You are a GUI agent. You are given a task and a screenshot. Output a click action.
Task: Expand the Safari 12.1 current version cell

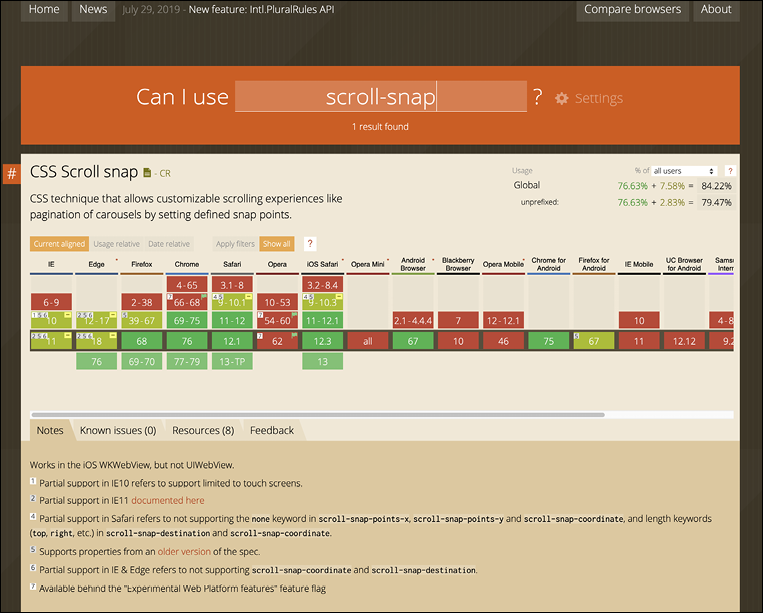point(231,341)
